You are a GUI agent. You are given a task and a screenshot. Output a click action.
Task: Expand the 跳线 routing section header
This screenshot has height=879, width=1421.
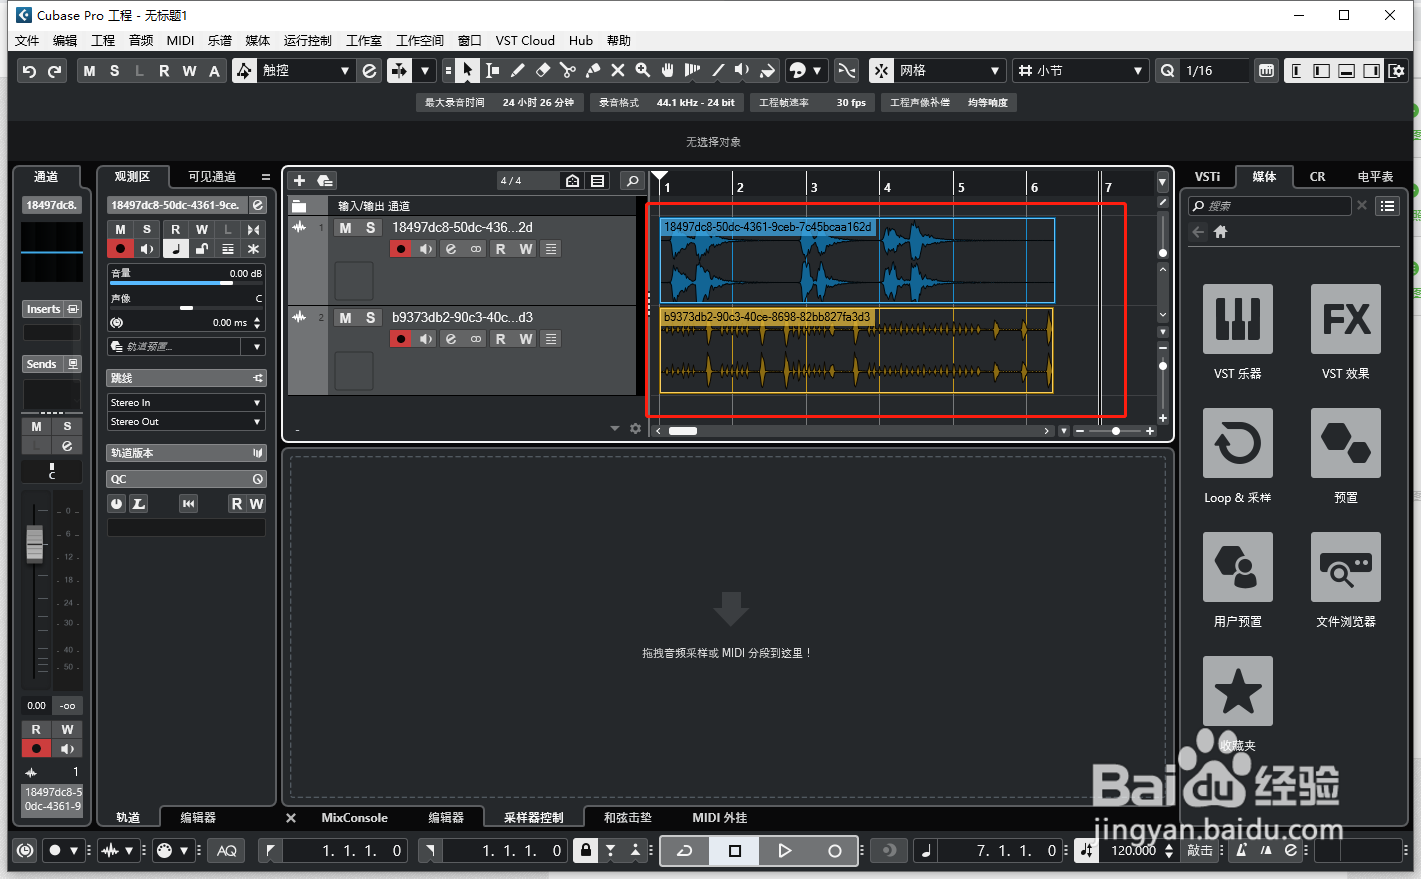pyautogui.click(x=186, y=378)
